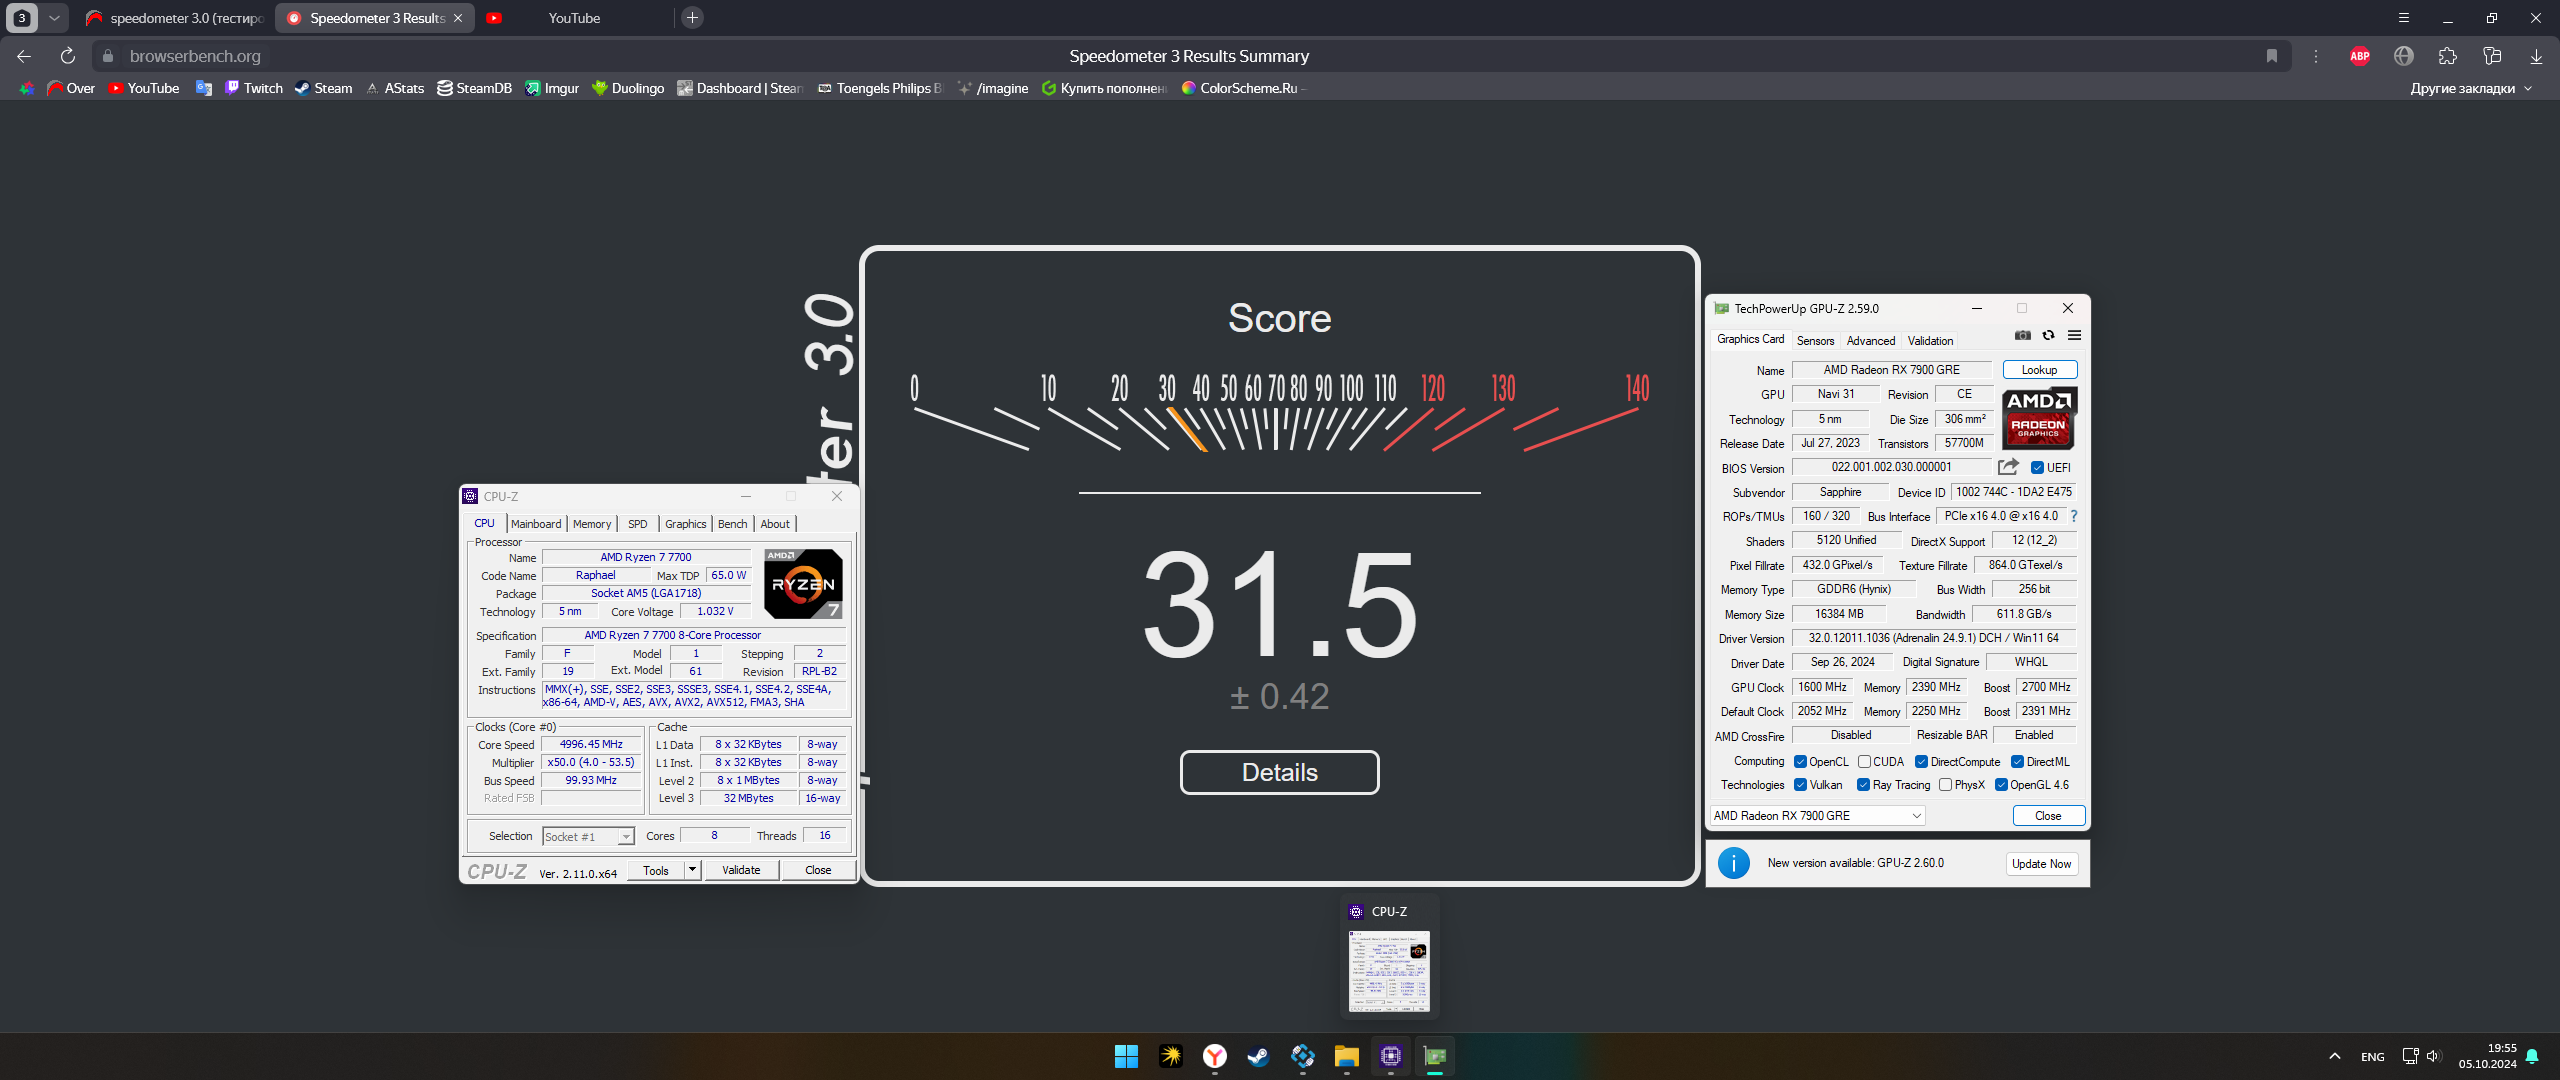Toggle the Ray Tracing checkbox
This screenshot has width=2560, height=1080.
(x=1863, y=785)
